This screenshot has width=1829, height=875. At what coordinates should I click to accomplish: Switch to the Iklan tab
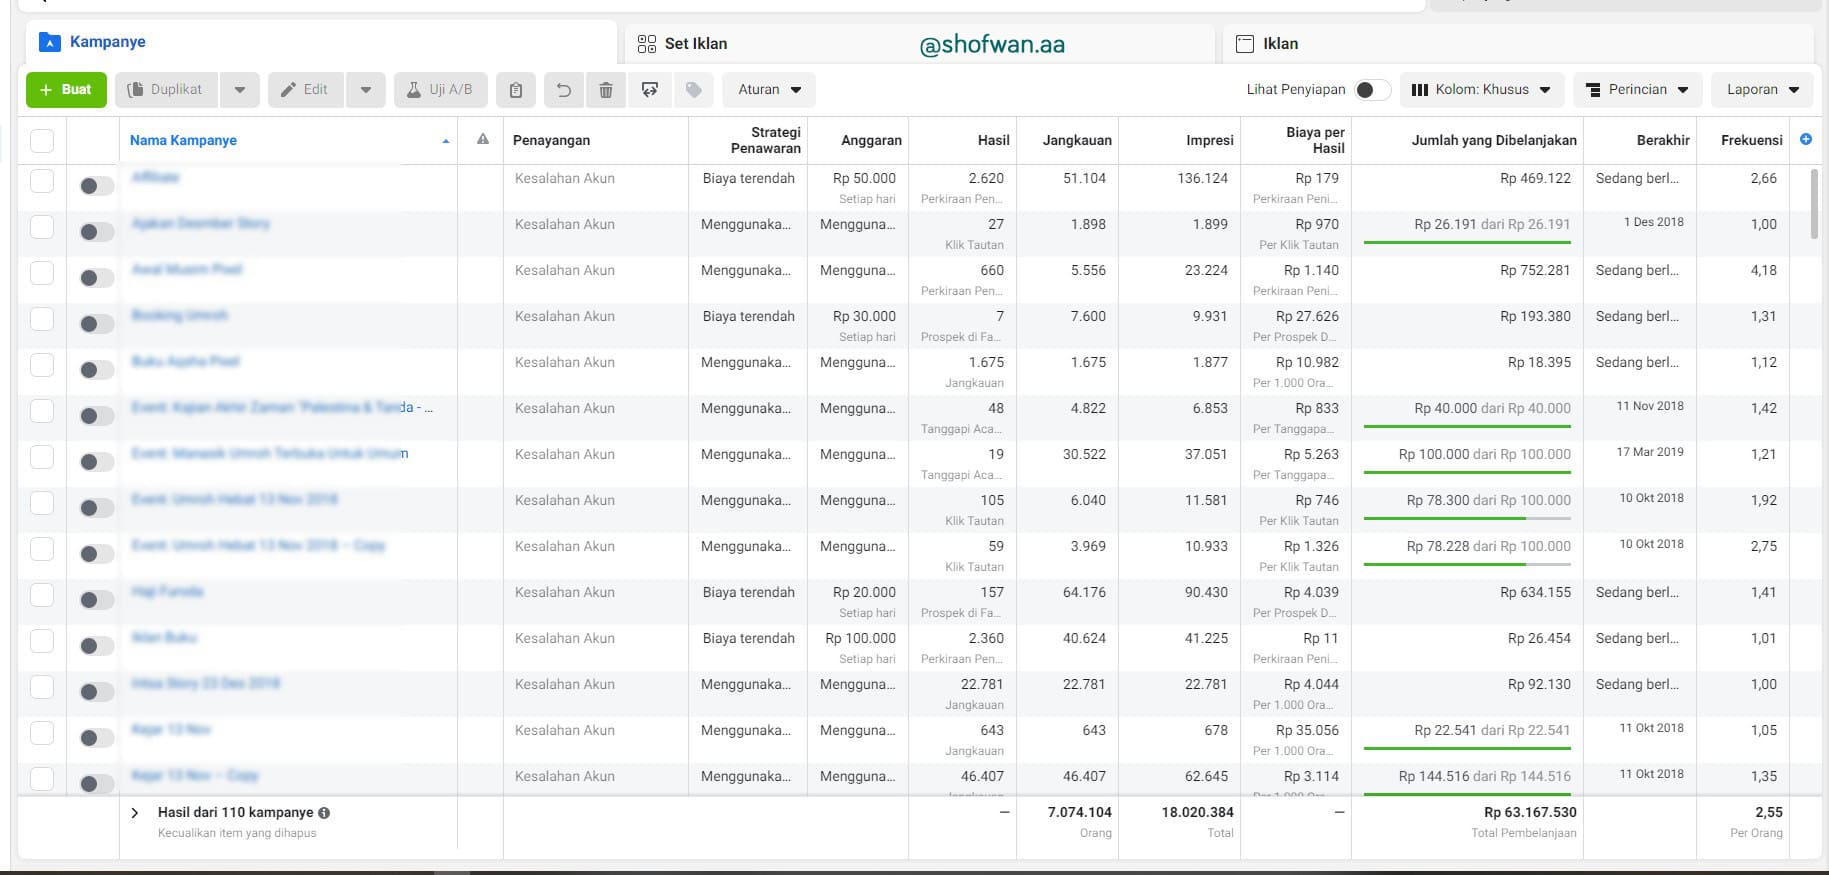coord(1517,44)
